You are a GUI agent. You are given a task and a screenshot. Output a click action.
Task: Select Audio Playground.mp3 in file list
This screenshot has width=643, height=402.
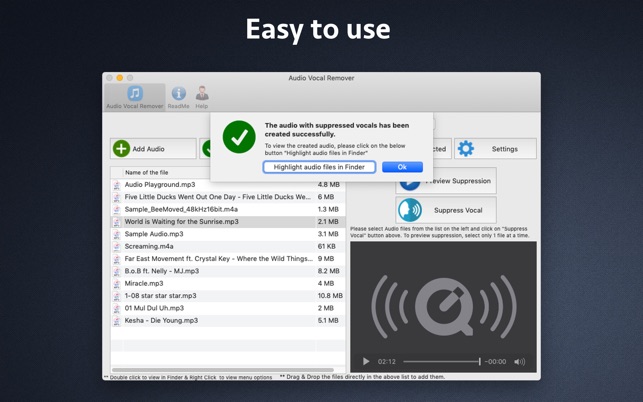pyautogui.click(x=160, y=185)
